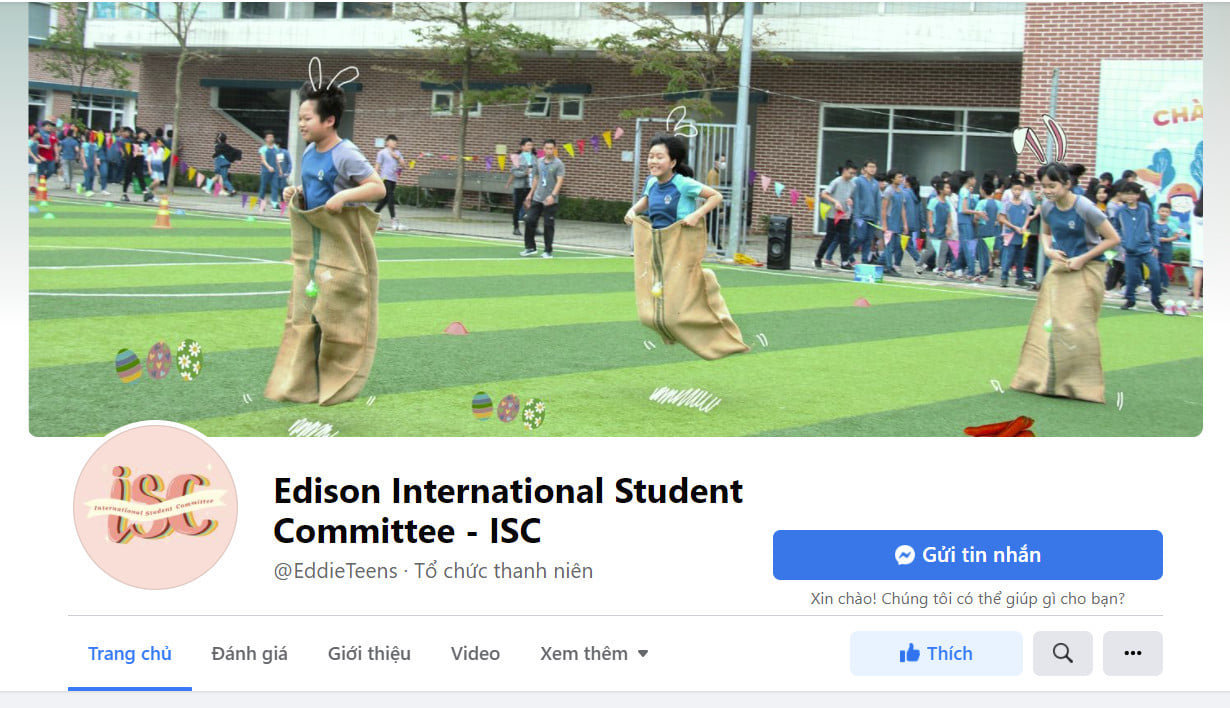Click the Xin chào greeting text

pos(967,599)
